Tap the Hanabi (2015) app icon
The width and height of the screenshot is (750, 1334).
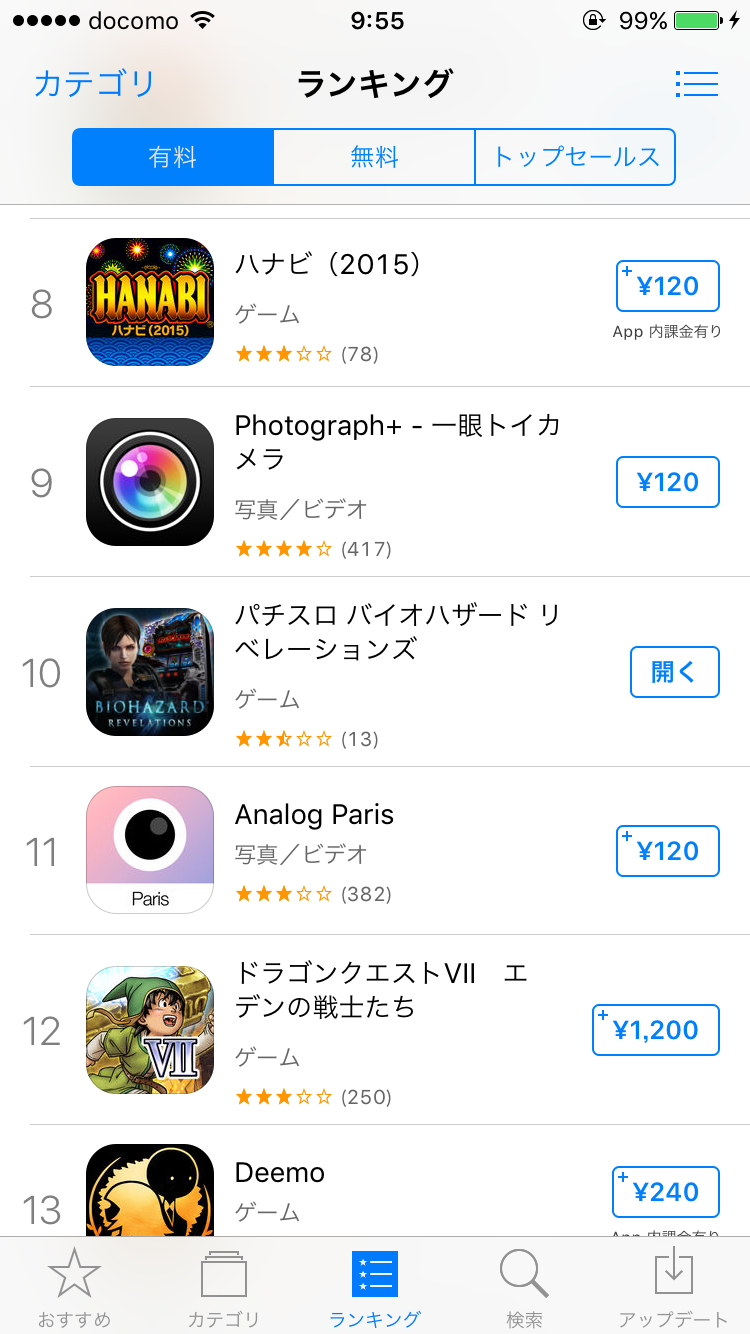[x=150, y=302]
